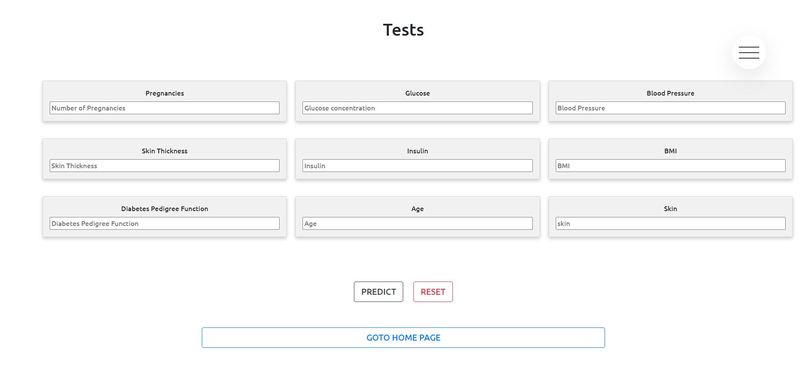
Task: Click the Insulin label text
Action: point(417,151)
